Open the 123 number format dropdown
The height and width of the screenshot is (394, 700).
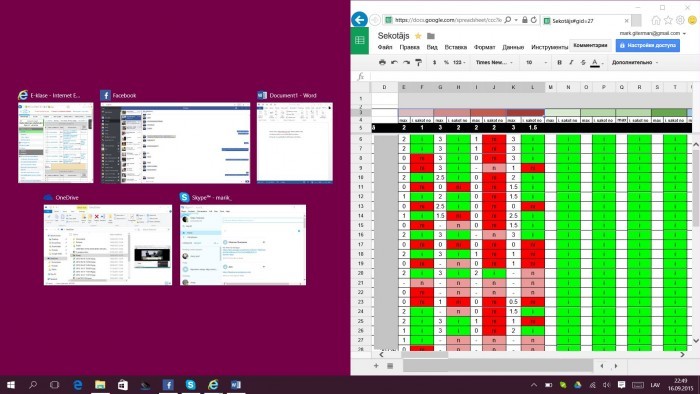(x=459, y=62)
